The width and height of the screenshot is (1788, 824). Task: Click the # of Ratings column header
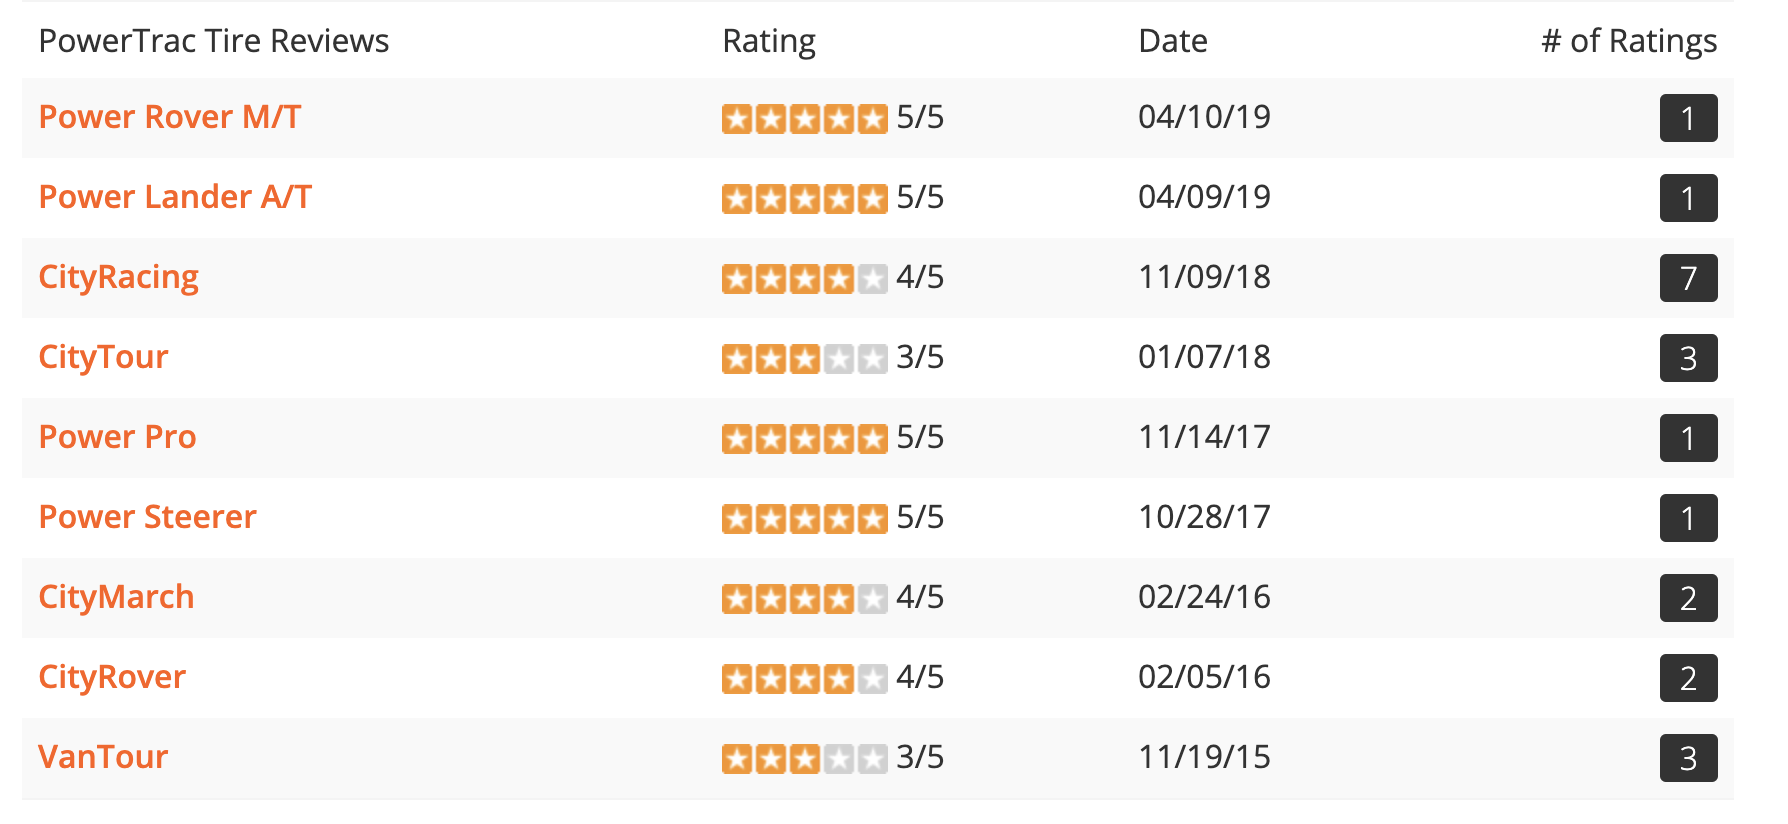coord(1629,41)
